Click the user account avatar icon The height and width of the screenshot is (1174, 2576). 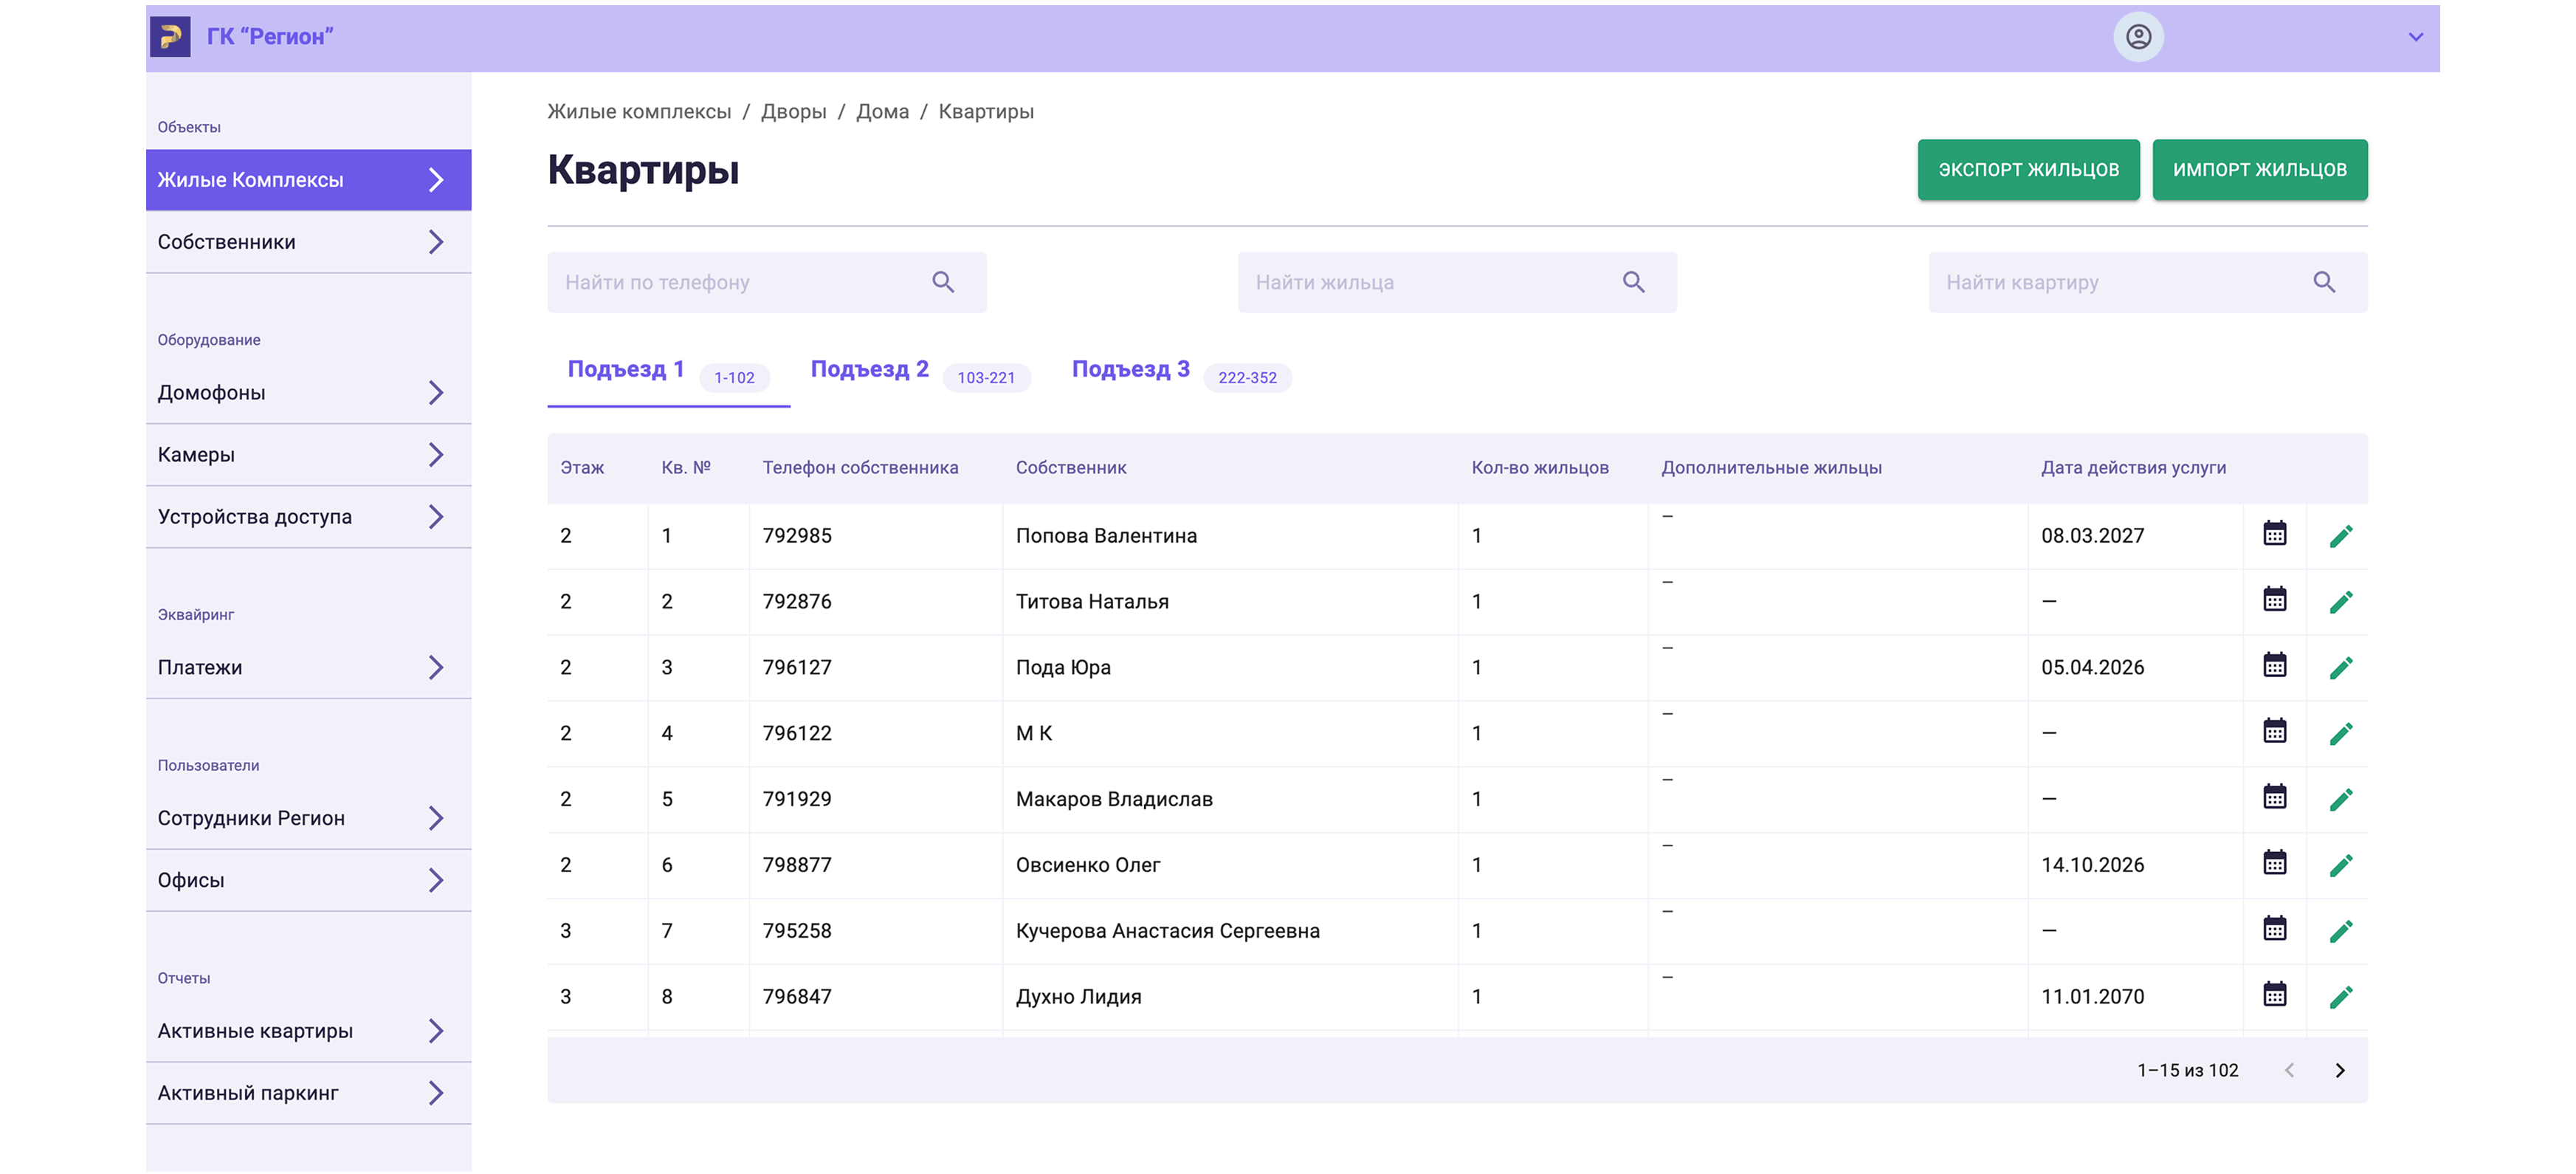(x=2138, y=37)
